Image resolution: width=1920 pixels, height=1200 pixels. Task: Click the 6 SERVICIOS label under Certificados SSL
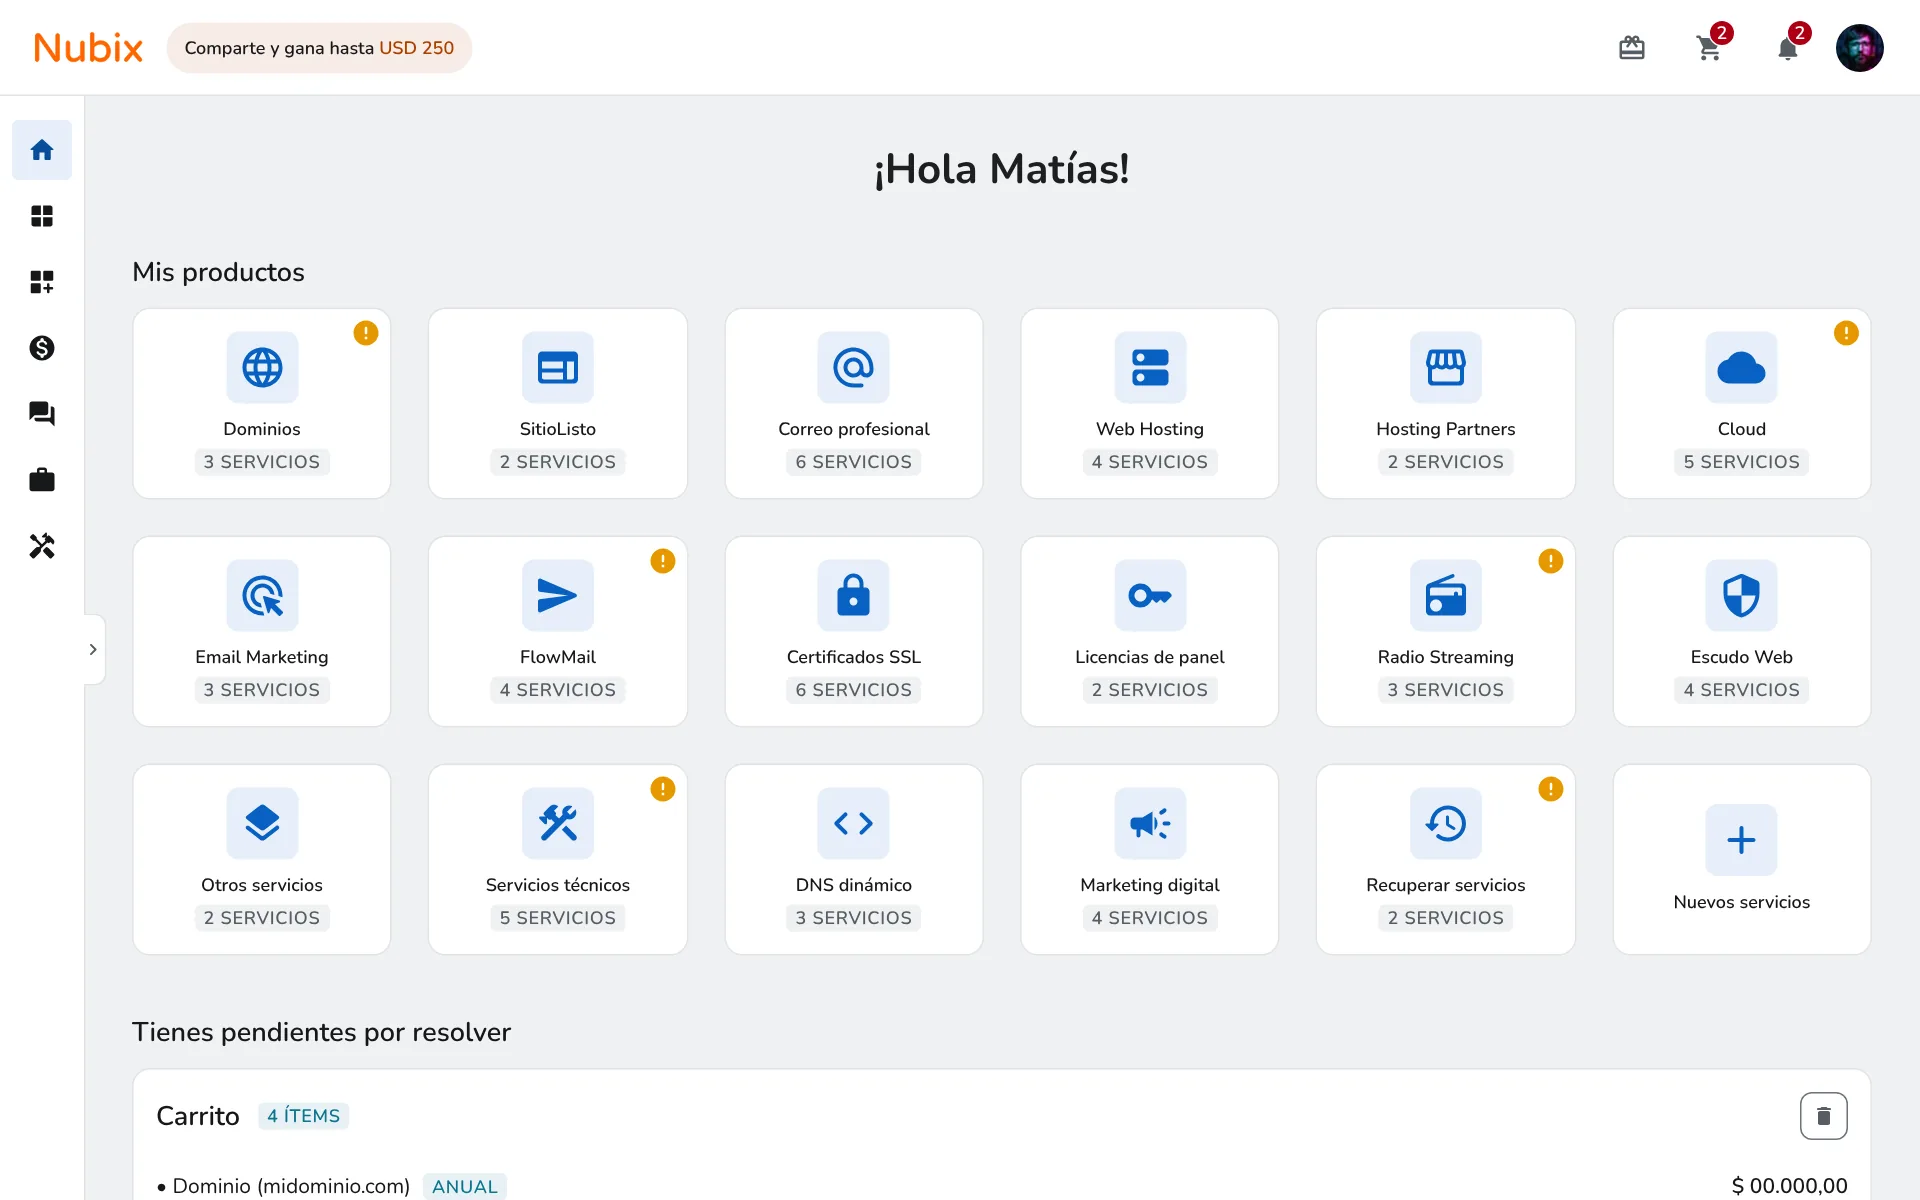pos(854,690)
